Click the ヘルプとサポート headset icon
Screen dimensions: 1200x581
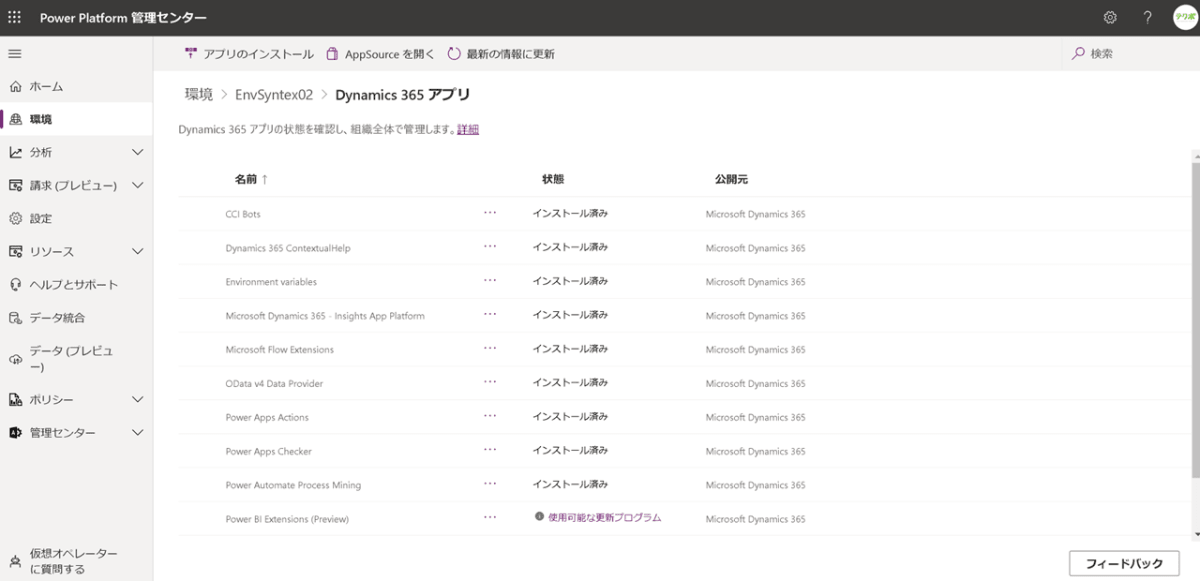click(15, 284)
